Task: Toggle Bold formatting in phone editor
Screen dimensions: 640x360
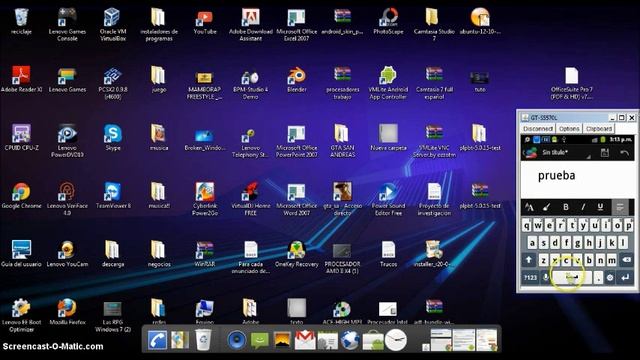Action: [x=566, y=207]
